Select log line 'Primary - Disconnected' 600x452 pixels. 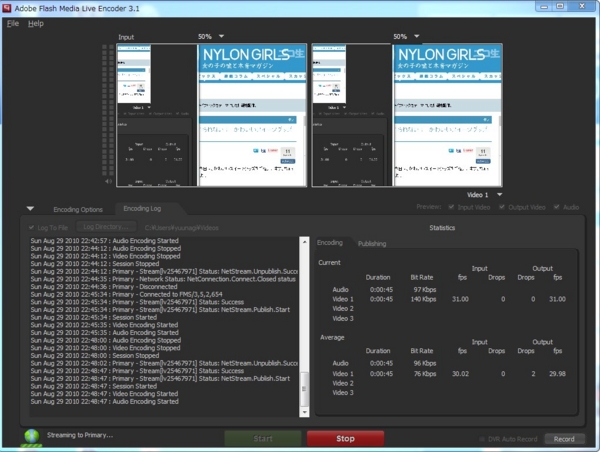click(x=104, y=287)
